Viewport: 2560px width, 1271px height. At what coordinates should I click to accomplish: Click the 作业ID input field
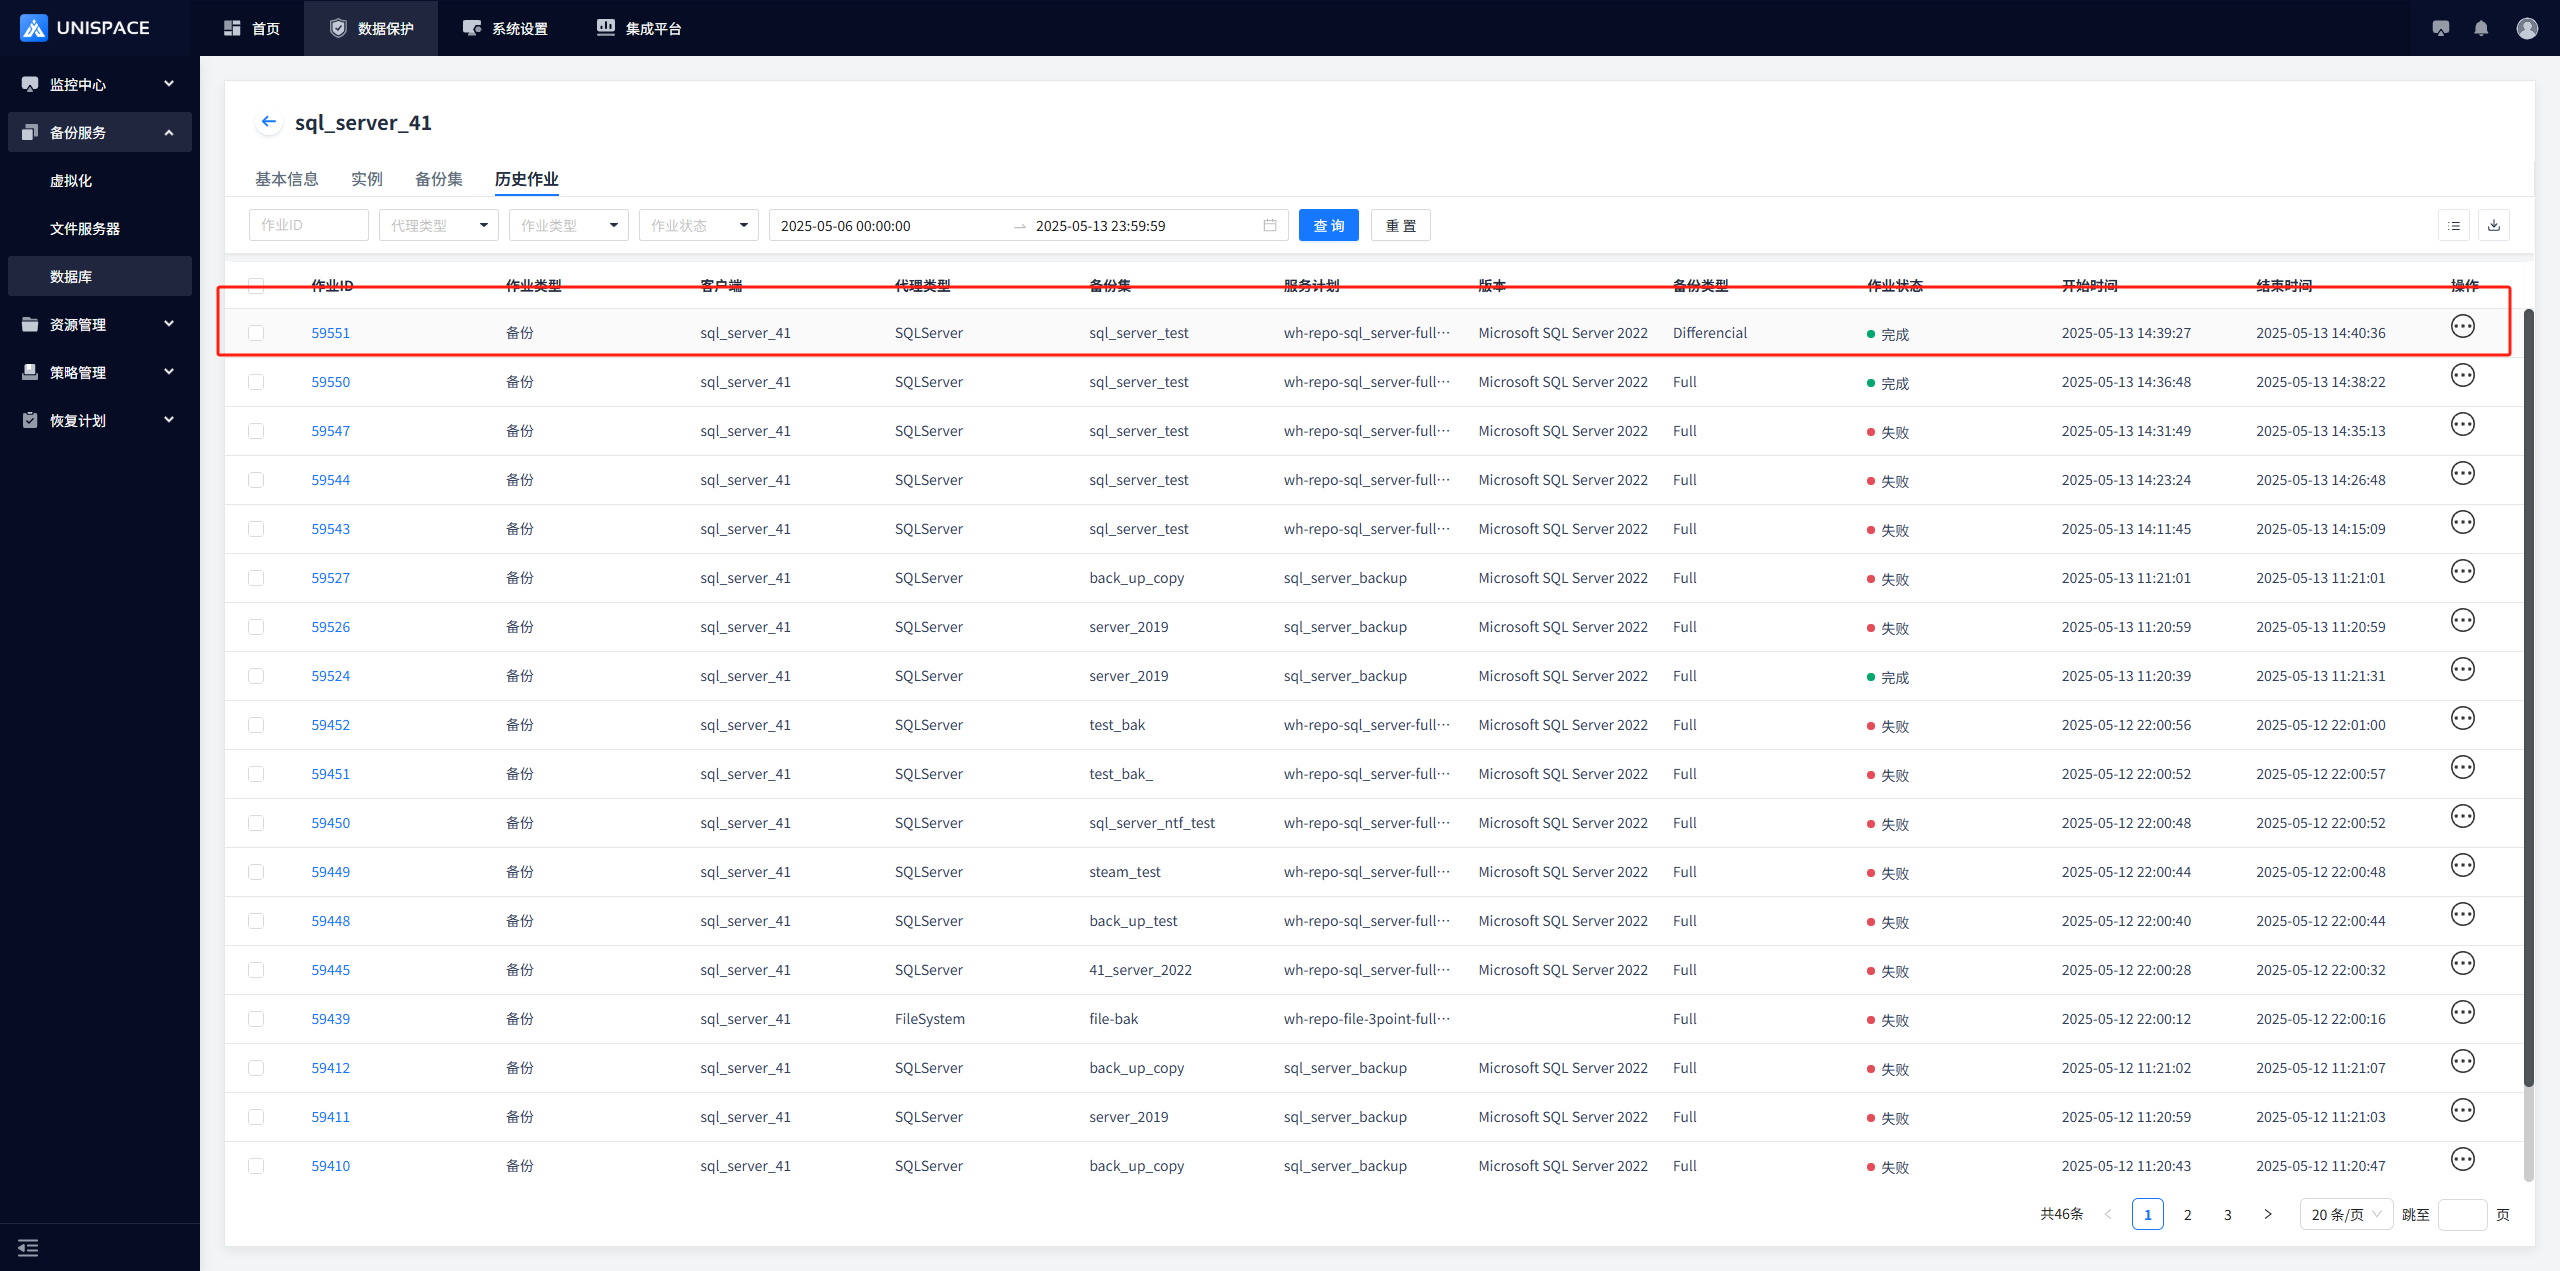point(308,225)
